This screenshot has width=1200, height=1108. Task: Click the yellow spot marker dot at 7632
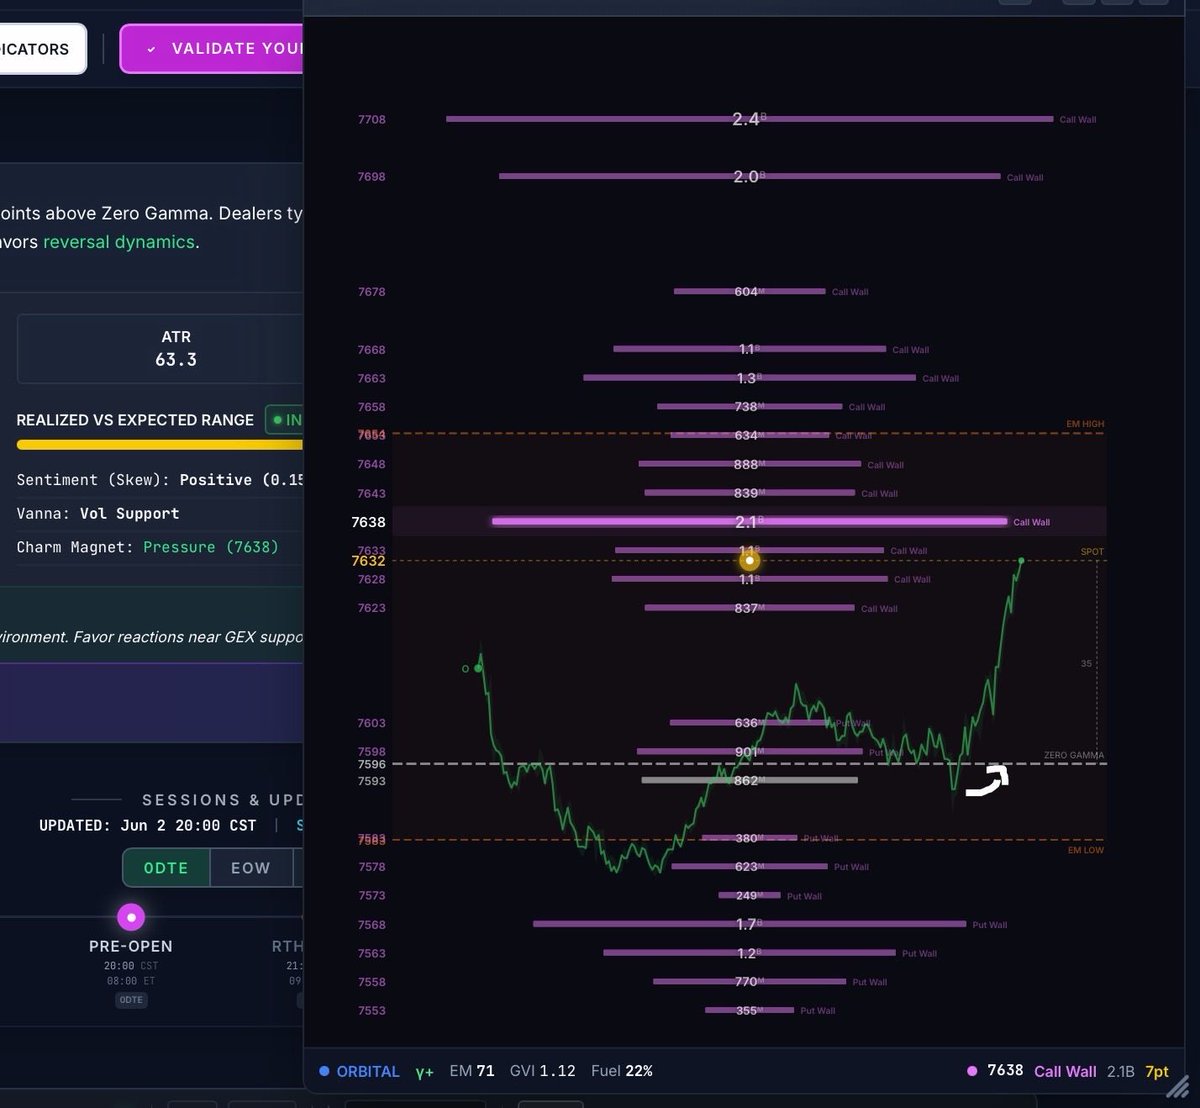[x=749, y=561]
